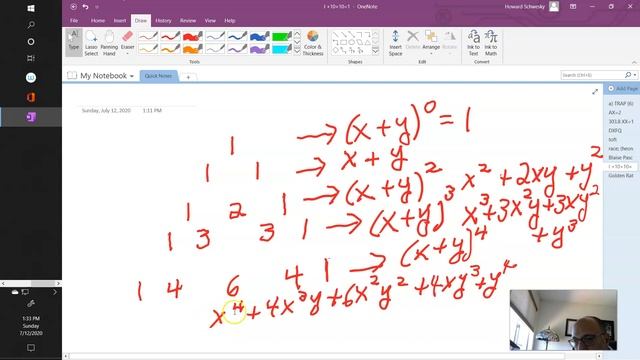Click the Howard Schwesky account name
This screenshot has width=640, height=360.
click(524, 7)
